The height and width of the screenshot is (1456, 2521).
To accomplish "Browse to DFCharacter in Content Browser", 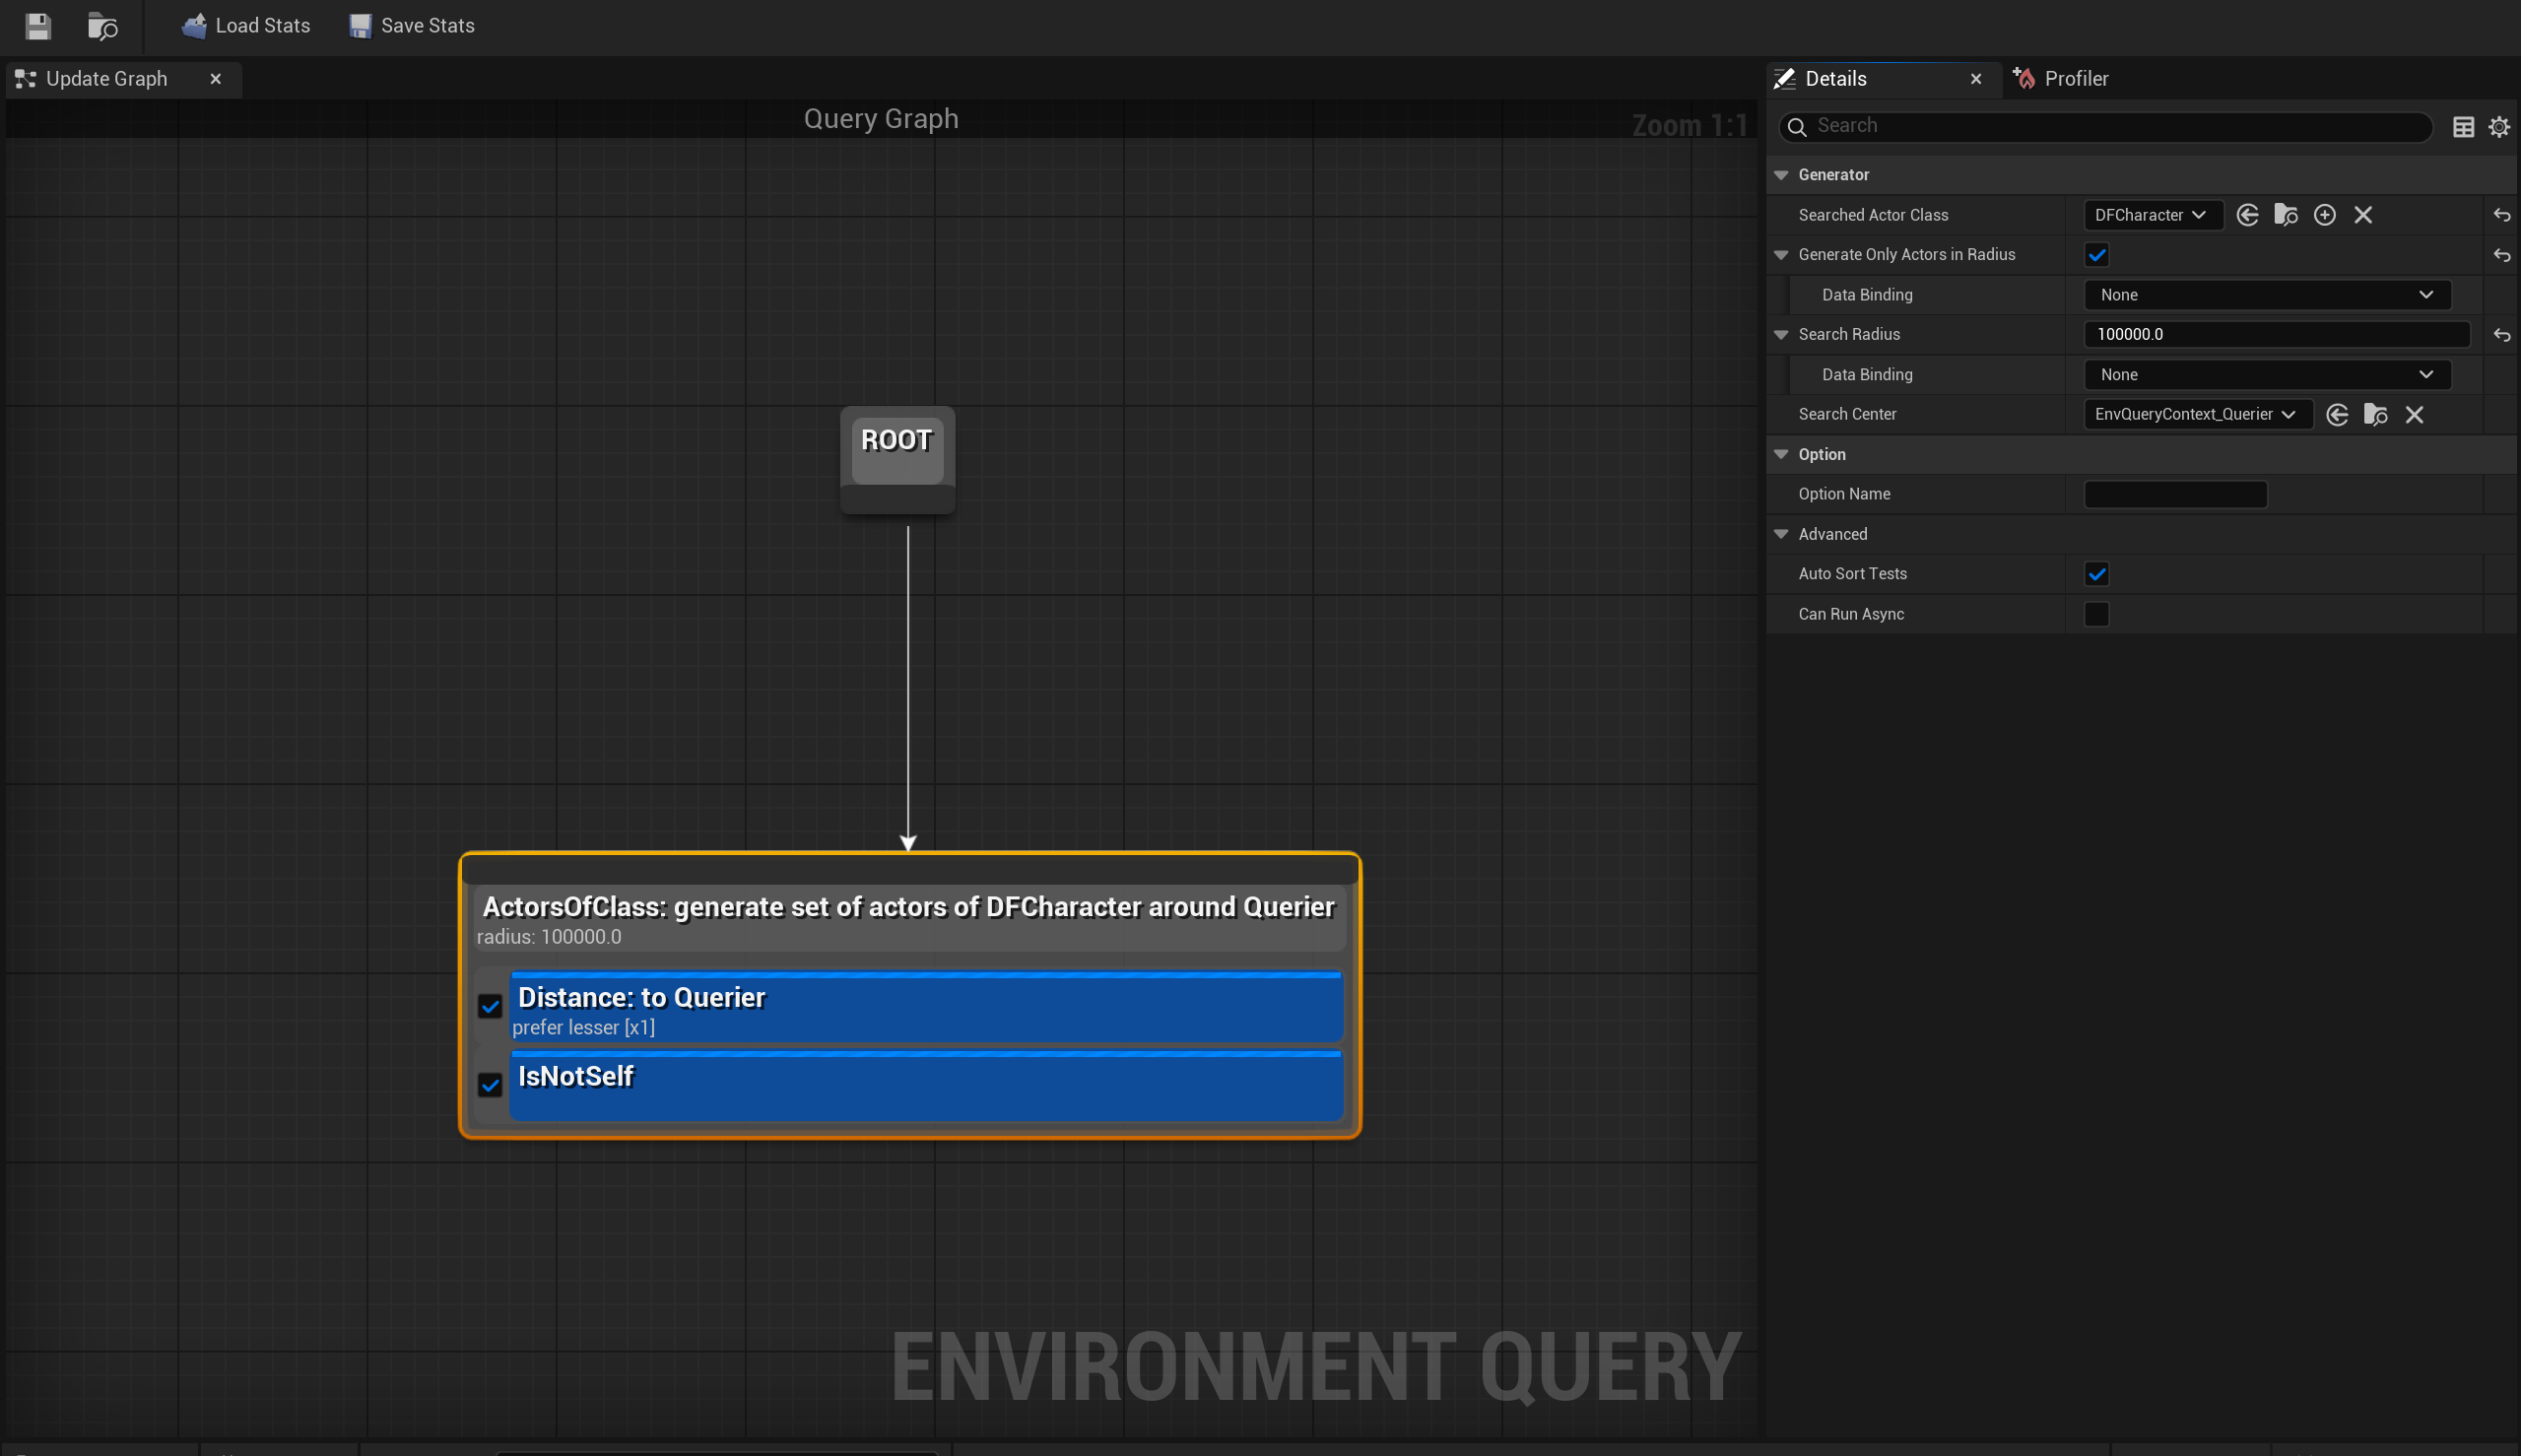I will tap(2286, 215).
